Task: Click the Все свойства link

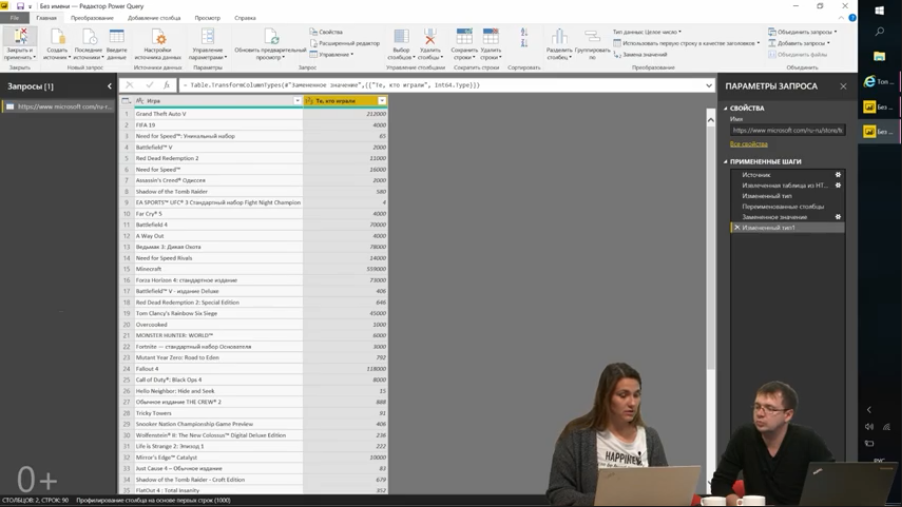Action: pos(748,144)
